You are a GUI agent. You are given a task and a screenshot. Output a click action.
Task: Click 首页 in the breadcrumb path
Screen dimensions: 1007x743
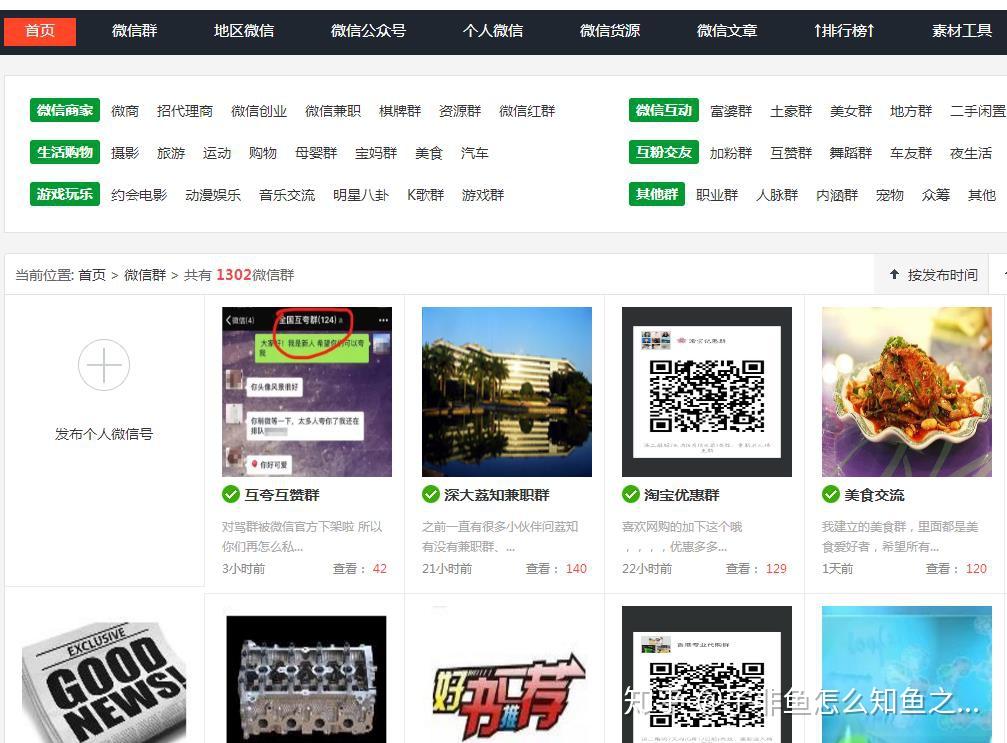point(92,275)
